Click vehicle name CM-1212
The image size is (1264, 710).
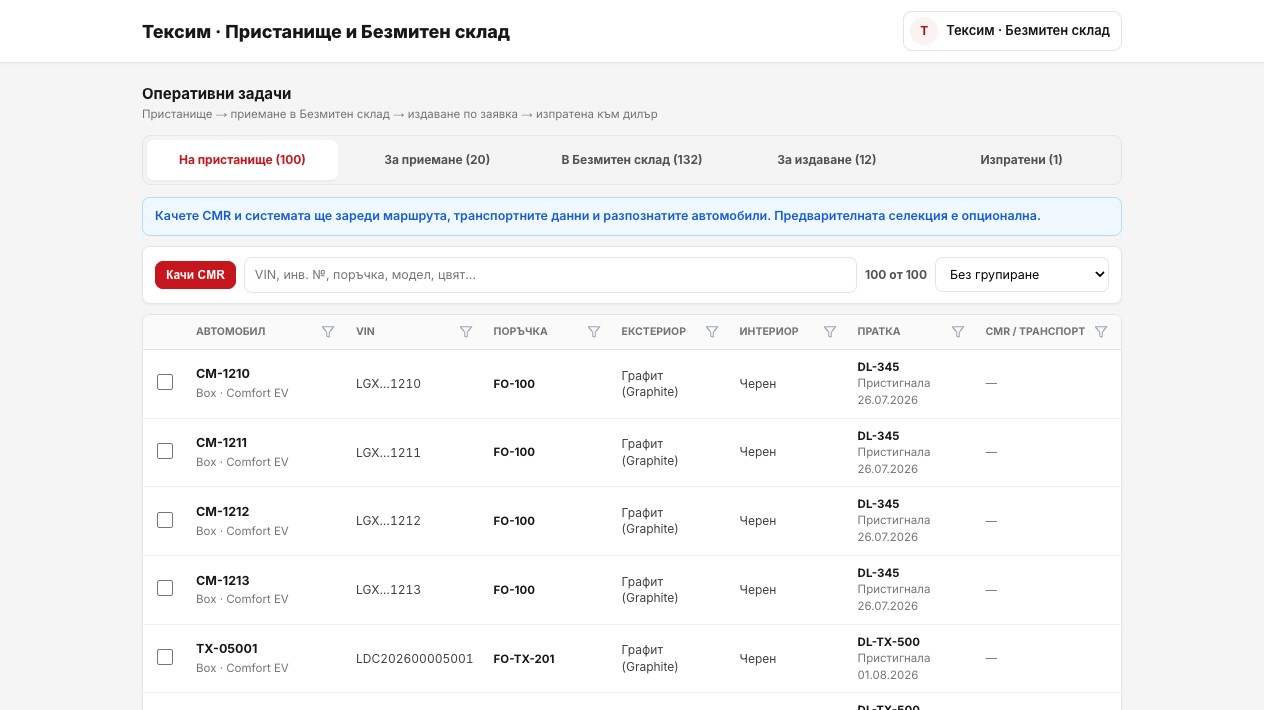[223, 512]
